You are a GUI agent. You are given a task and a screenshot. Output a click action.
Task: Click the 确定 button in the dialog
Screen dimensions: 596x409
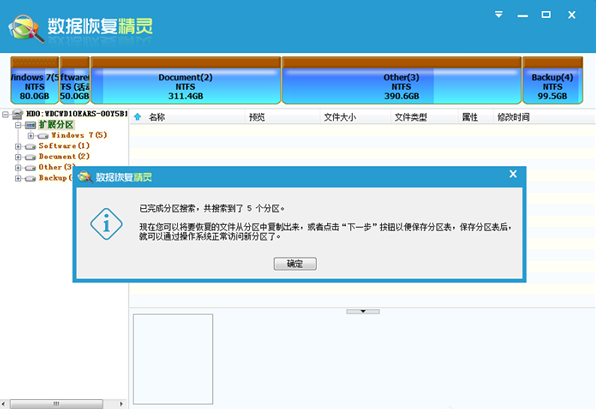[295, 263]
